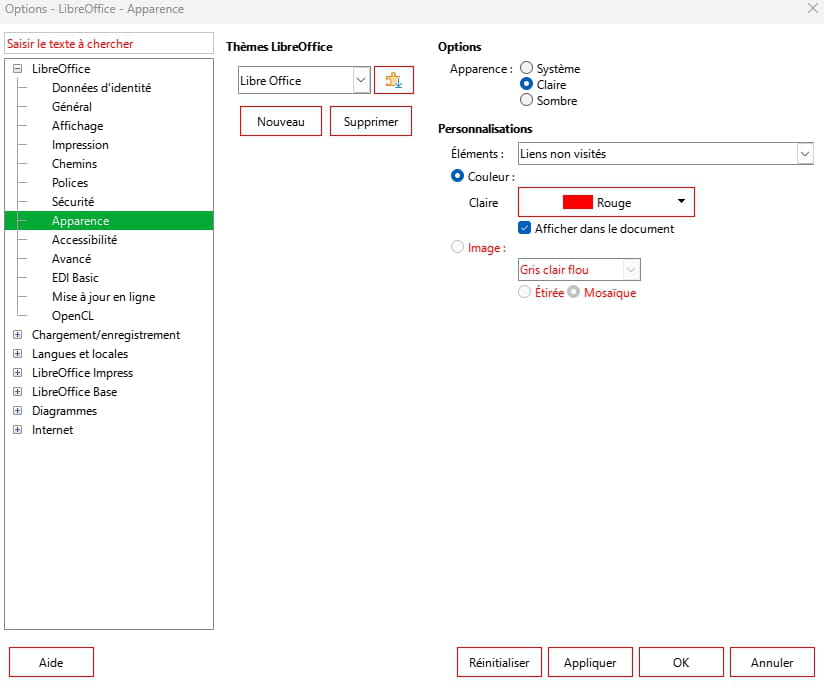Select the Langues et locales label

(79, 354)
